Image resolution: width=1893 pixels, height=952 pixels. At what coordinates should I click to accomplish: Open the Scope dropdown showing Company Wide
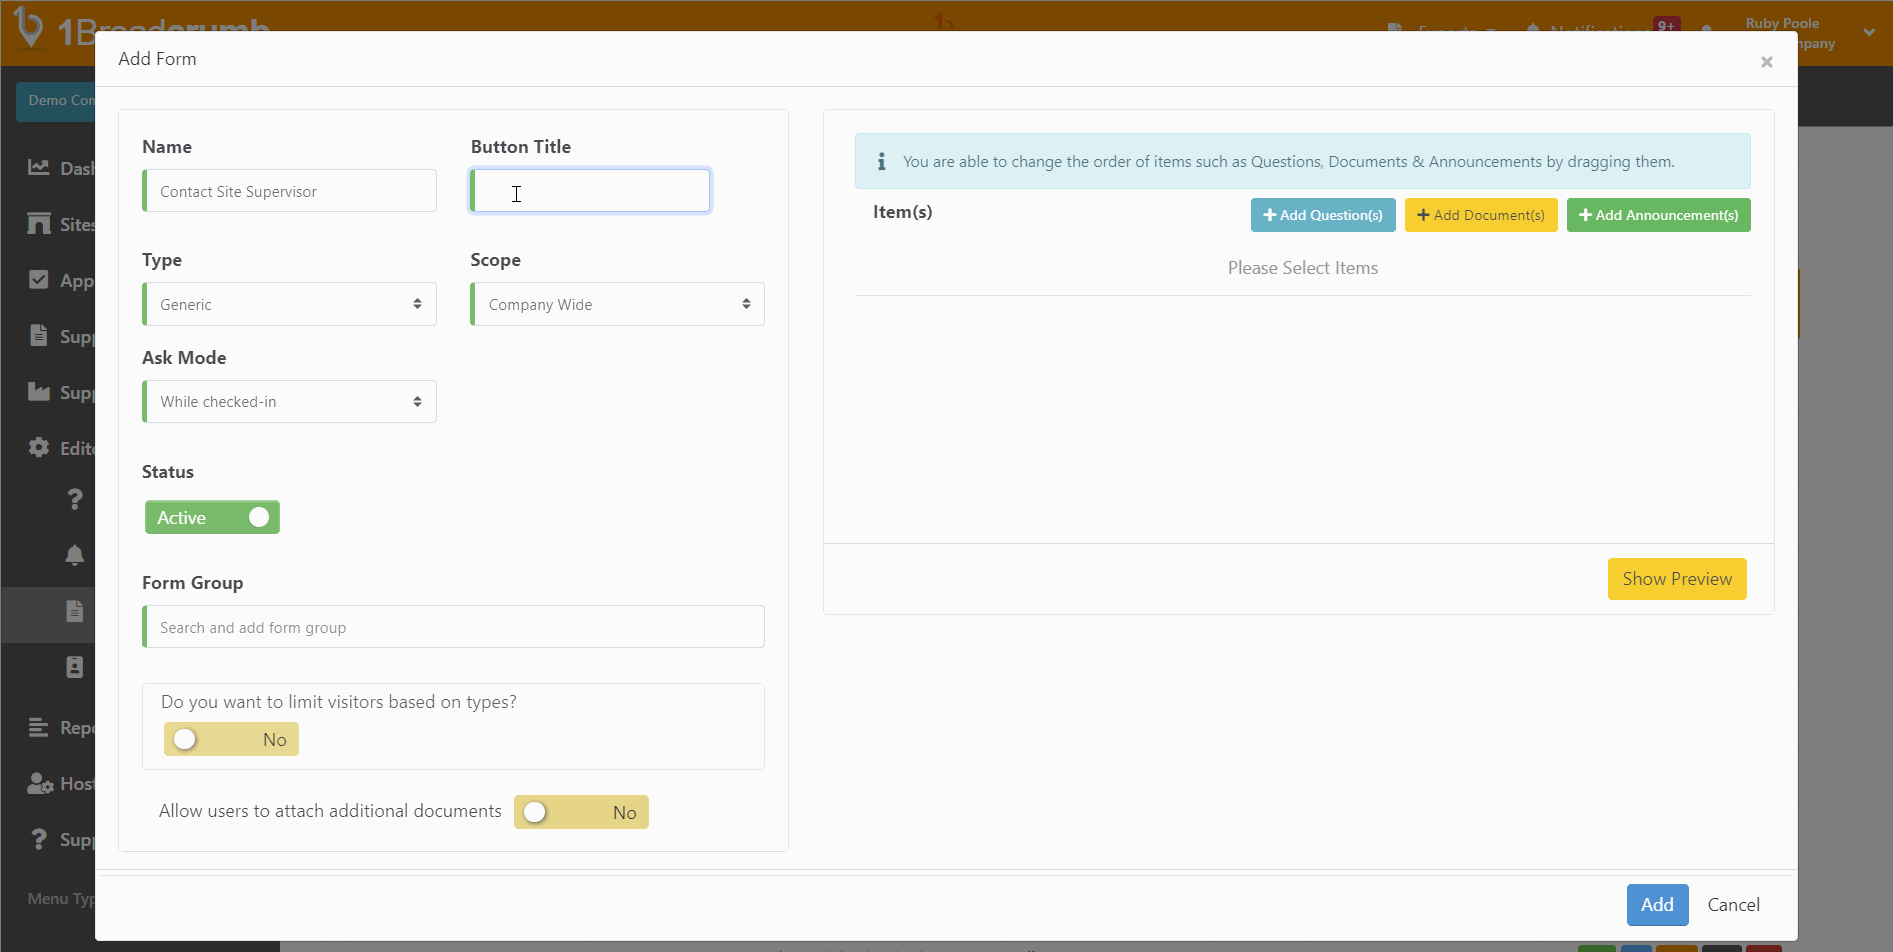617,304
